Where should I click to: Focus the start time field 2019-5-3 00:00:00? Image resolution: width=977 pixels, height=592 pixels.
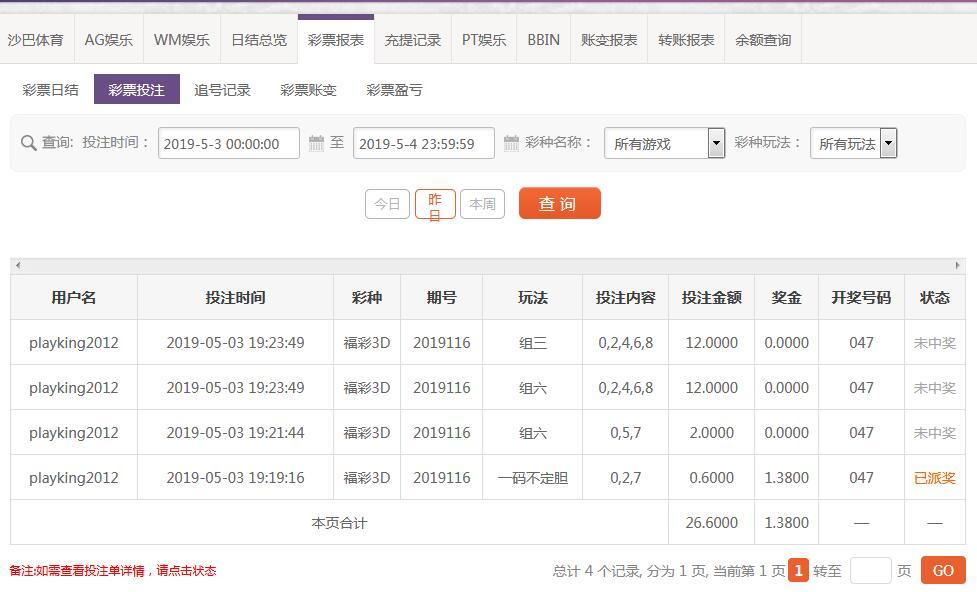[x=229, y=143]
